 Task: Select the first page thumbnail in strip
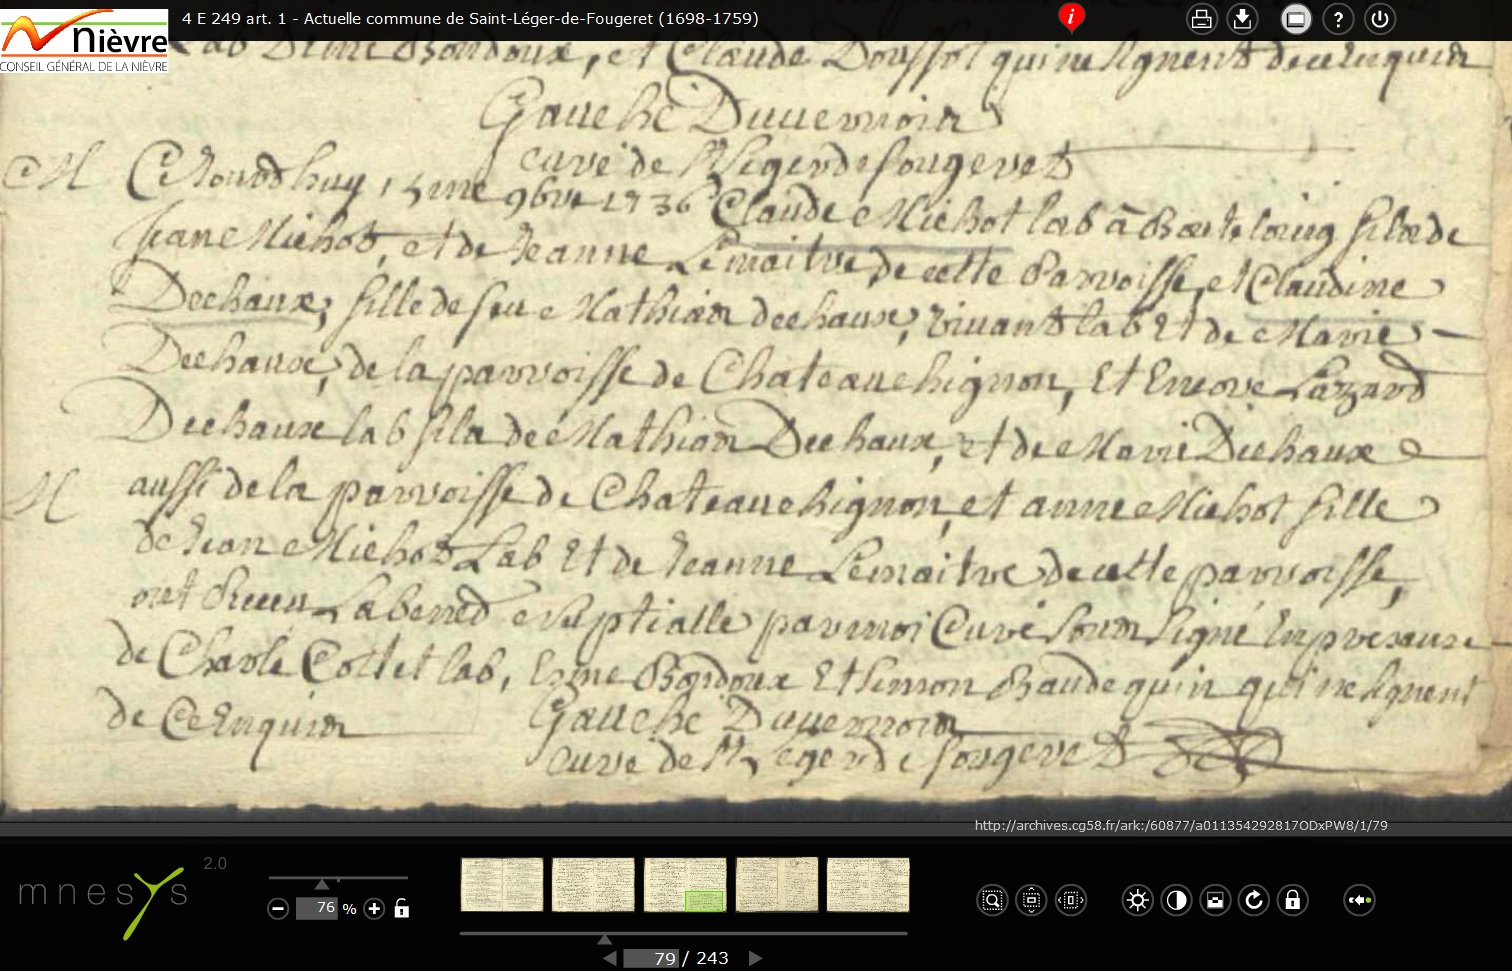(x=501, y=885)
